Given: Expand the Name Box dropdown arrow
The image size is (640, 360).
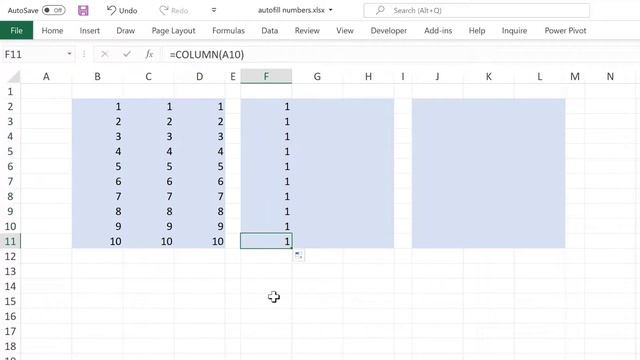Looking at the screenshot, I should (69, 54).
